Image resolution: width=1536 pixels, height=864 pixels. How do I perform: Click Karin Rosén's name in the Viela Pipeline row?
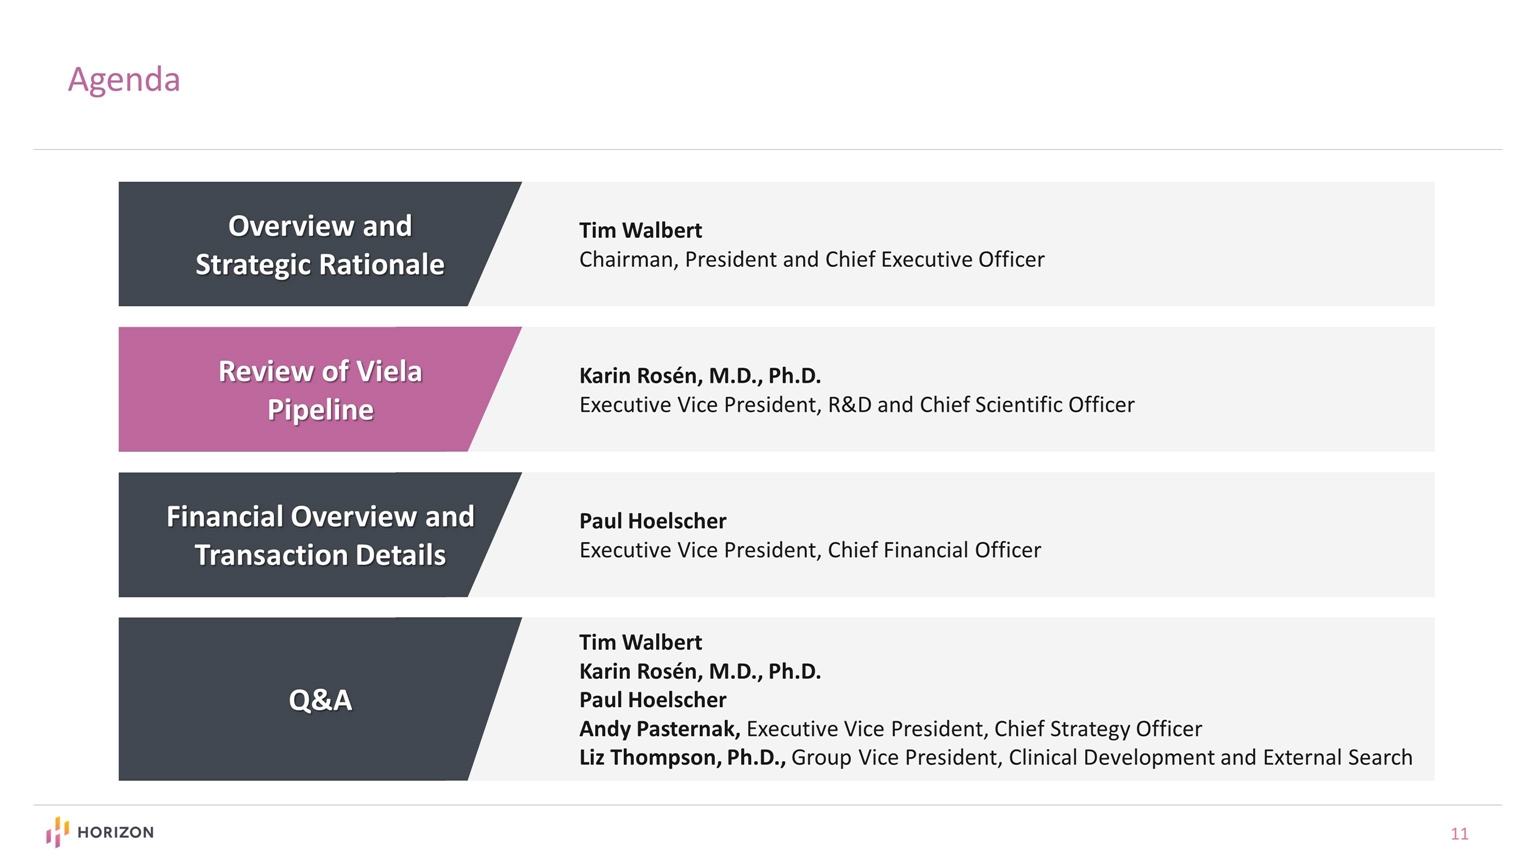click(699, 376)
